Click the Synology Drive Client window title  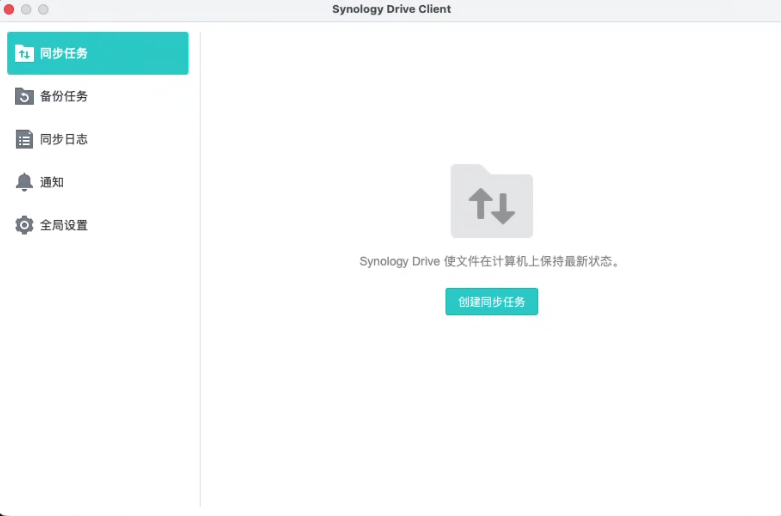pos(391,9)
